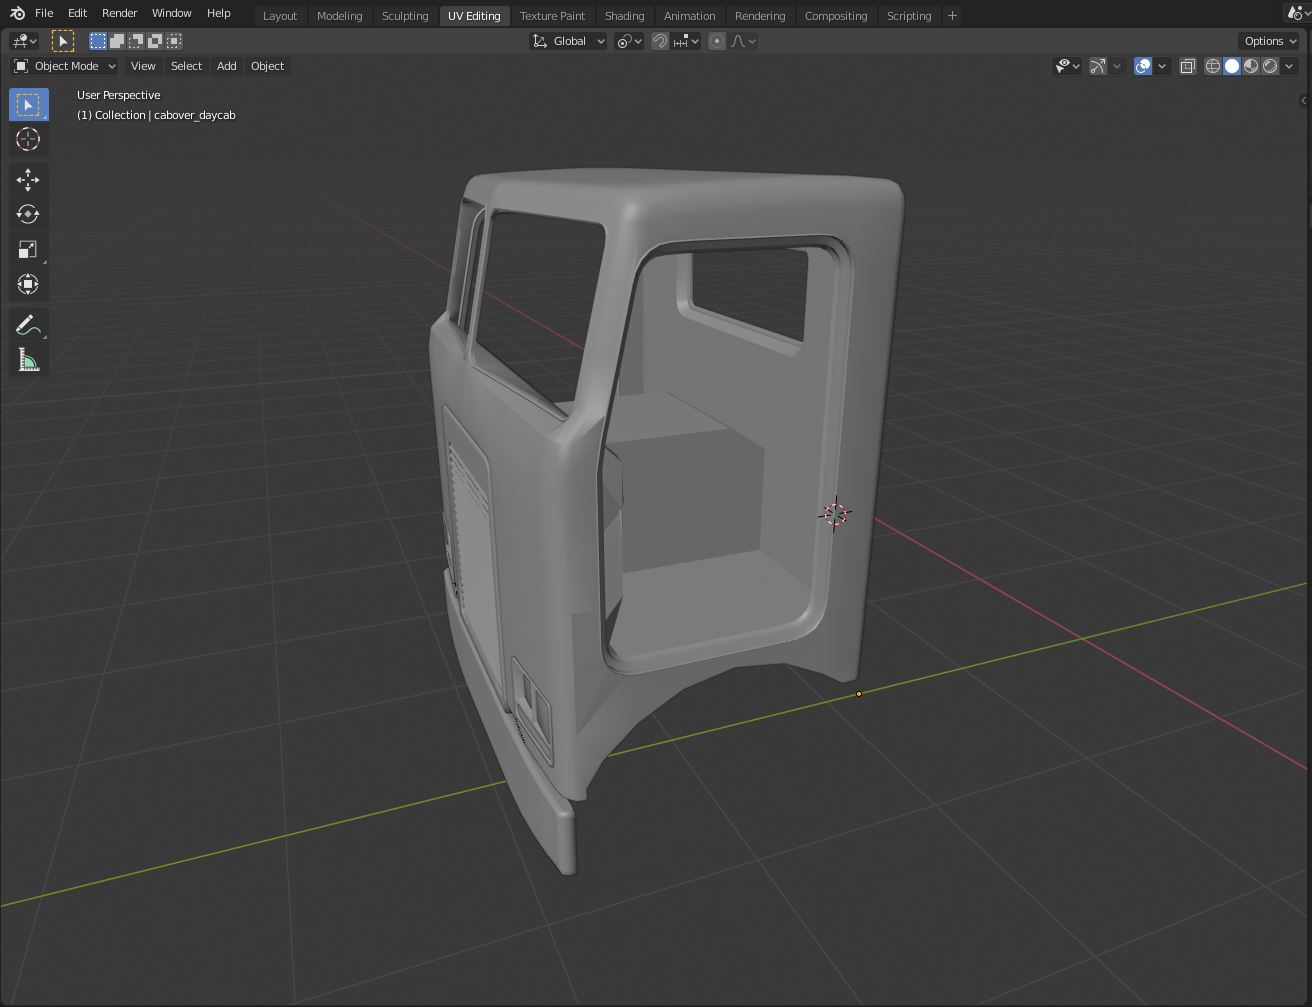Switch to the Texture Paint workspace tab
Viewport: 1312px width, 1007px height.
point(552,16)
